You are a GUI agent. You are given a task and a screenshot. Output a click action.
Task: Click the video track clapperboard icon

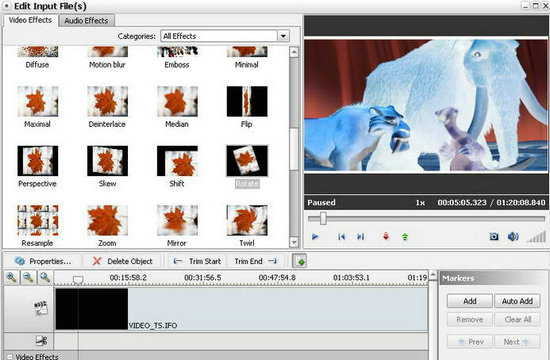coord(41,308)
